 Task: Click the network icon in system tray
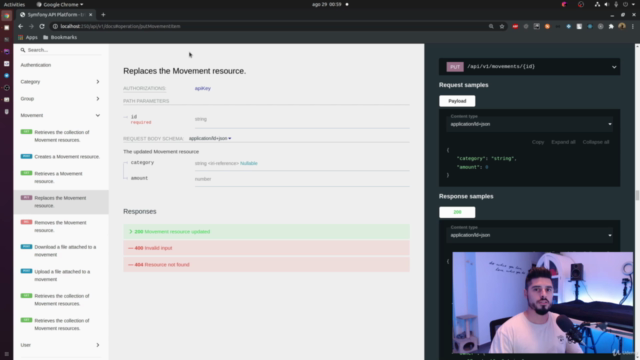(597, 4)
